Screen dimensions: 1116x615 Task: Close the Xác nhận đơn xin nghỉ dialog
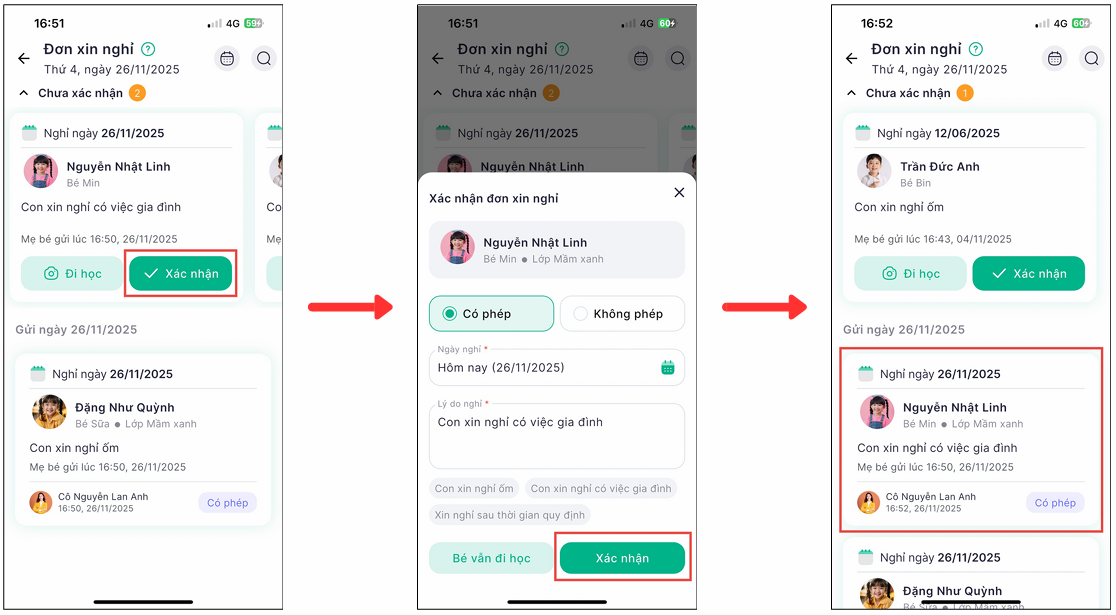point(679,192)
